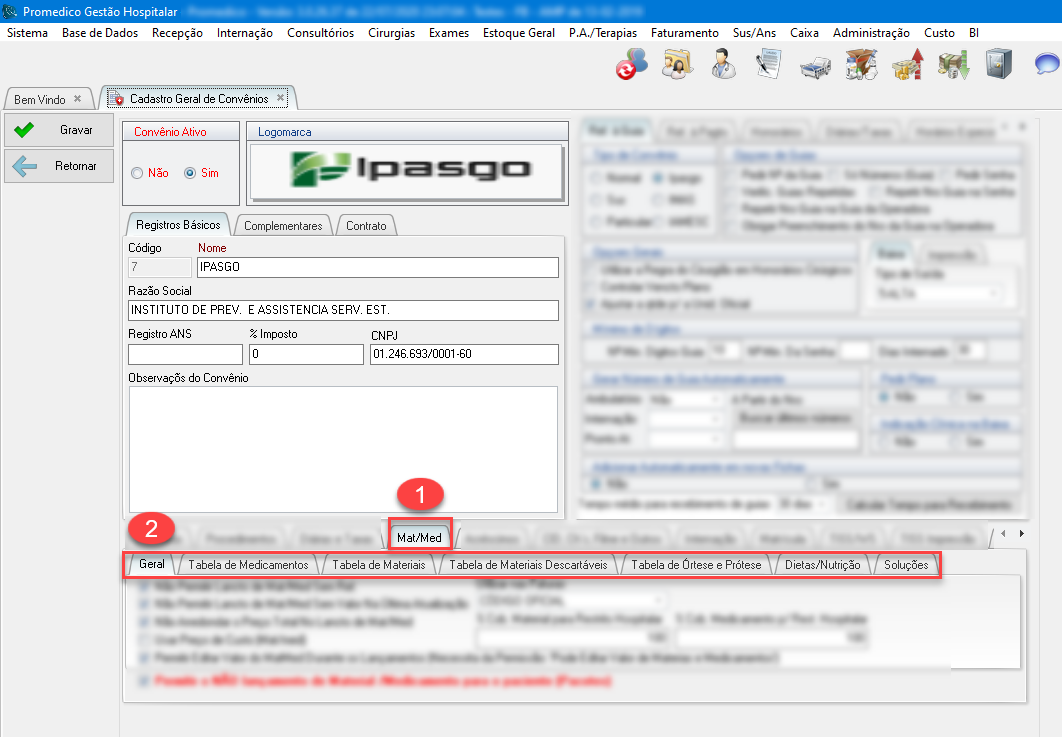
Task: Click the refresh users icon in toolbar
Action: click(x=632, y=64)
